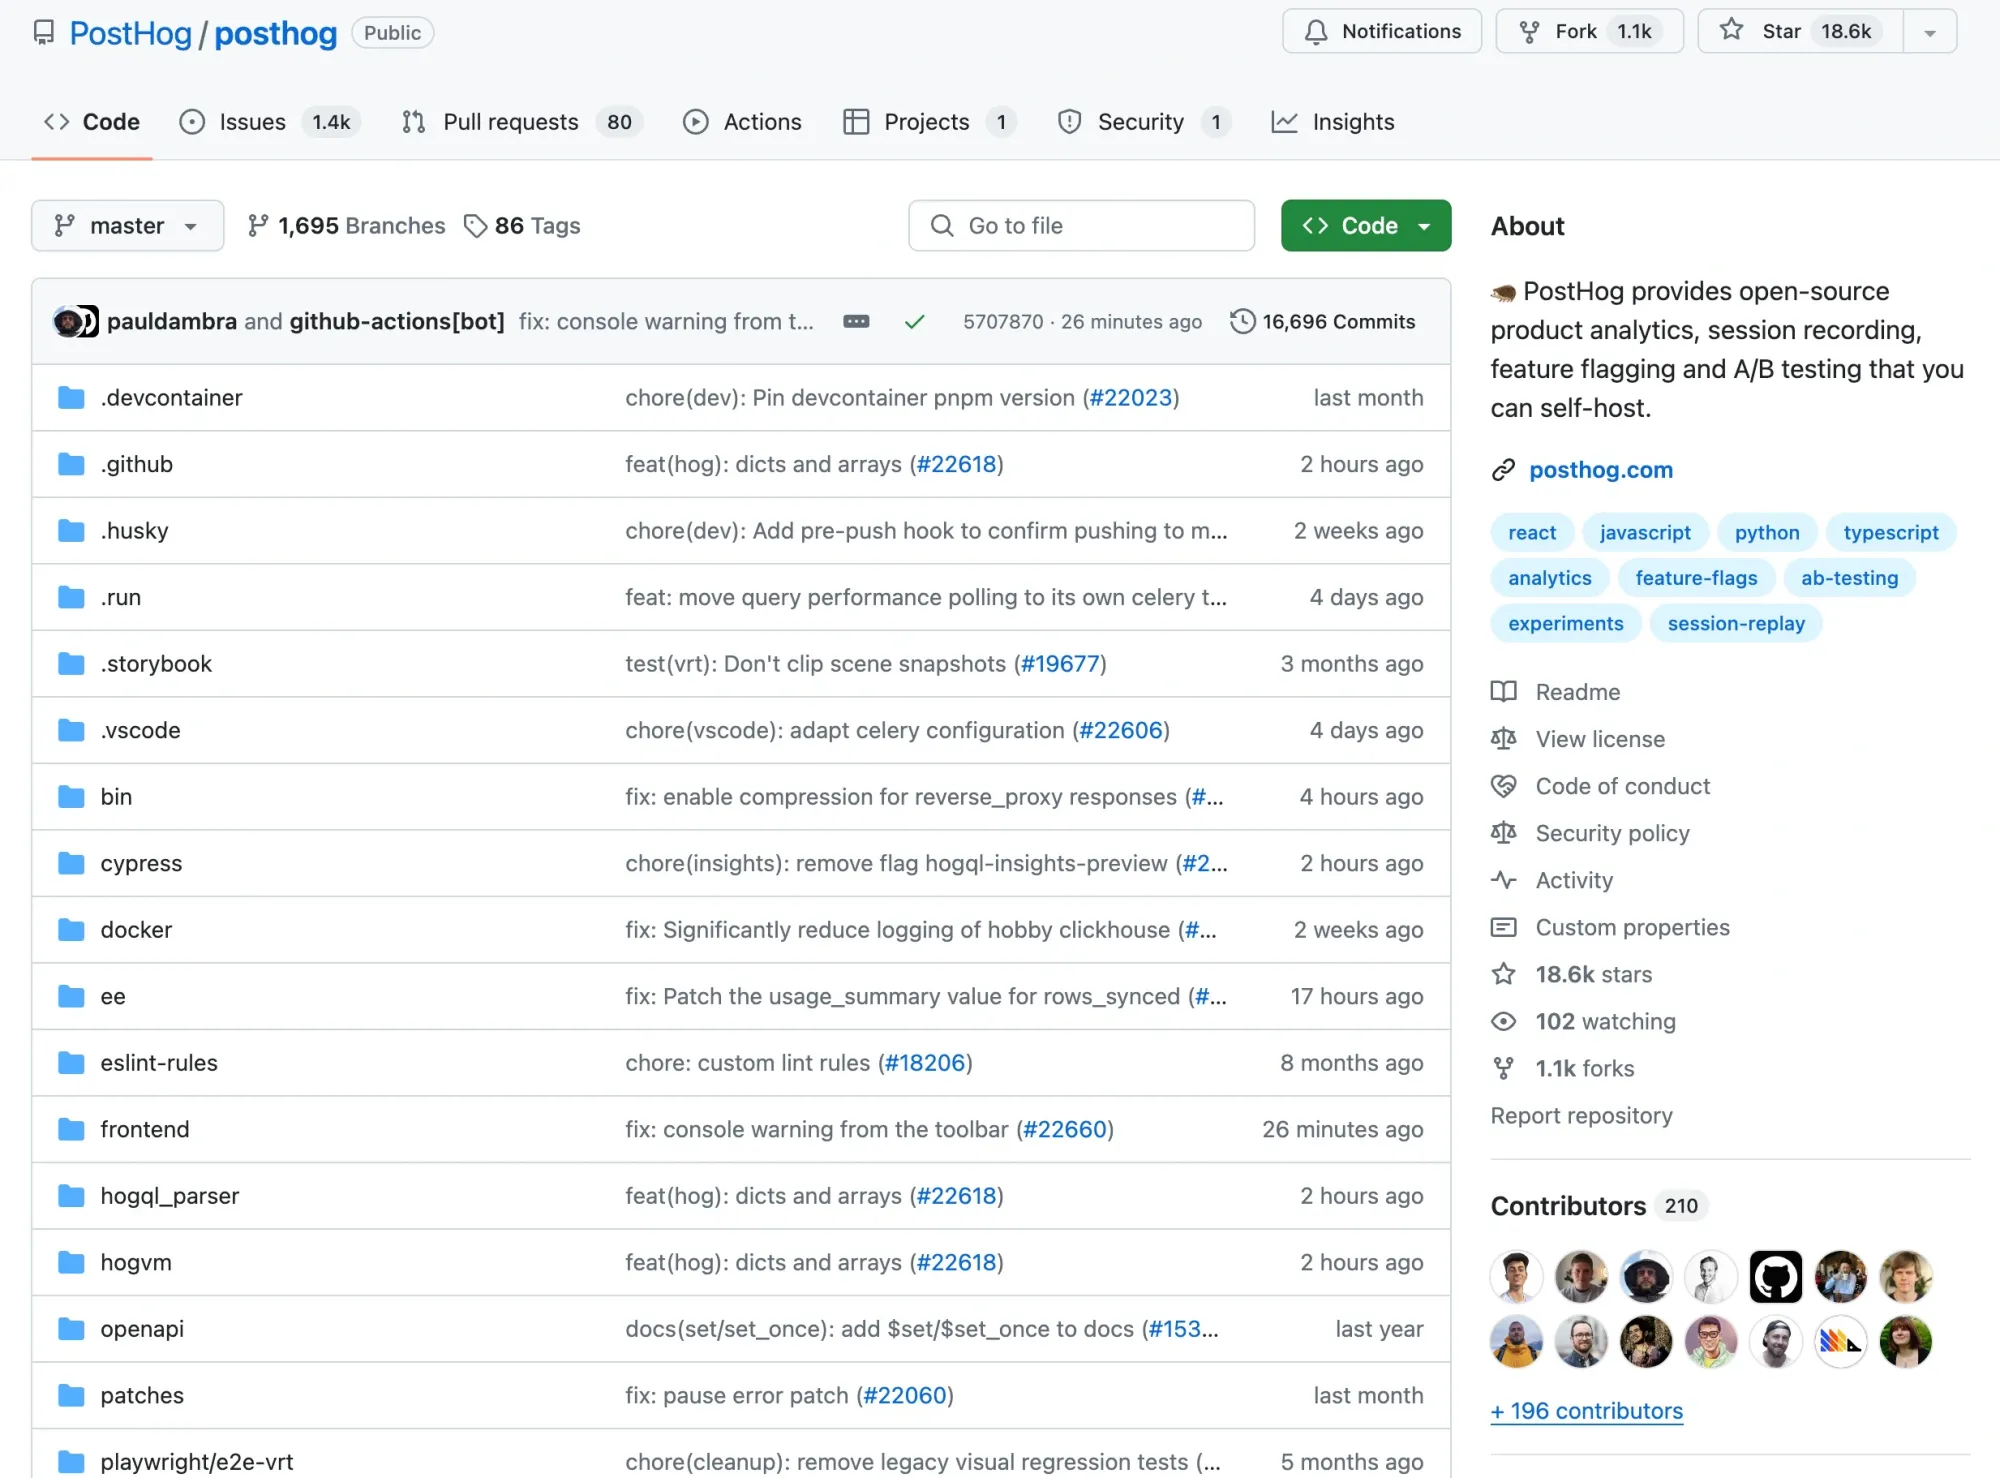The height and width of the screenshot is (1478, 2000).
Task: Click the View license link
Action: 1600,739
